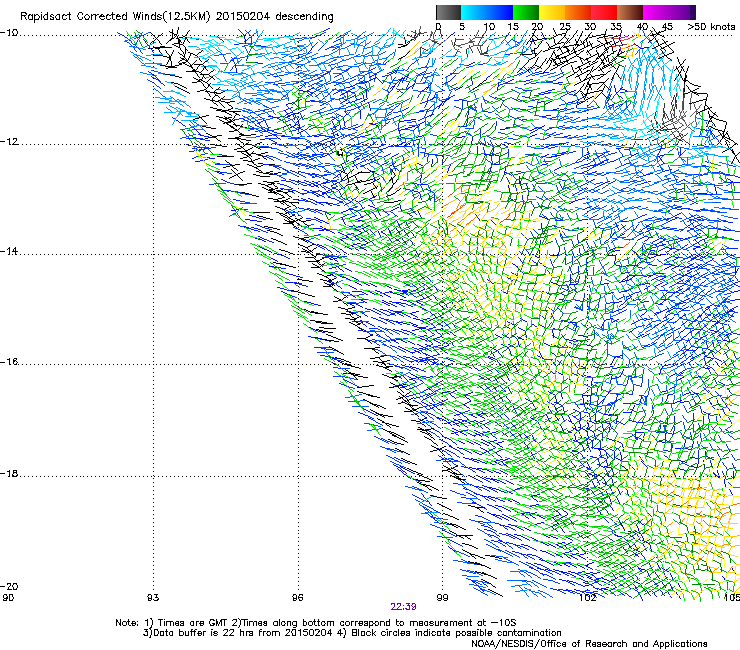Click the yellow 20-25 knots legend swatch
The width and height of the screenshot is (740, 650).
[x=552, y=12]
